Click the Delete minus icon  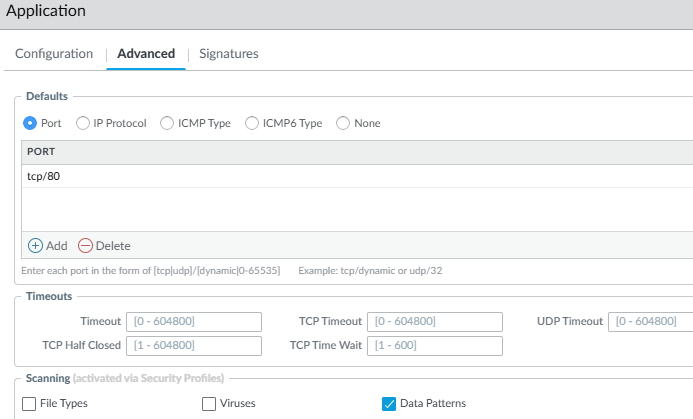click(85, 245)
